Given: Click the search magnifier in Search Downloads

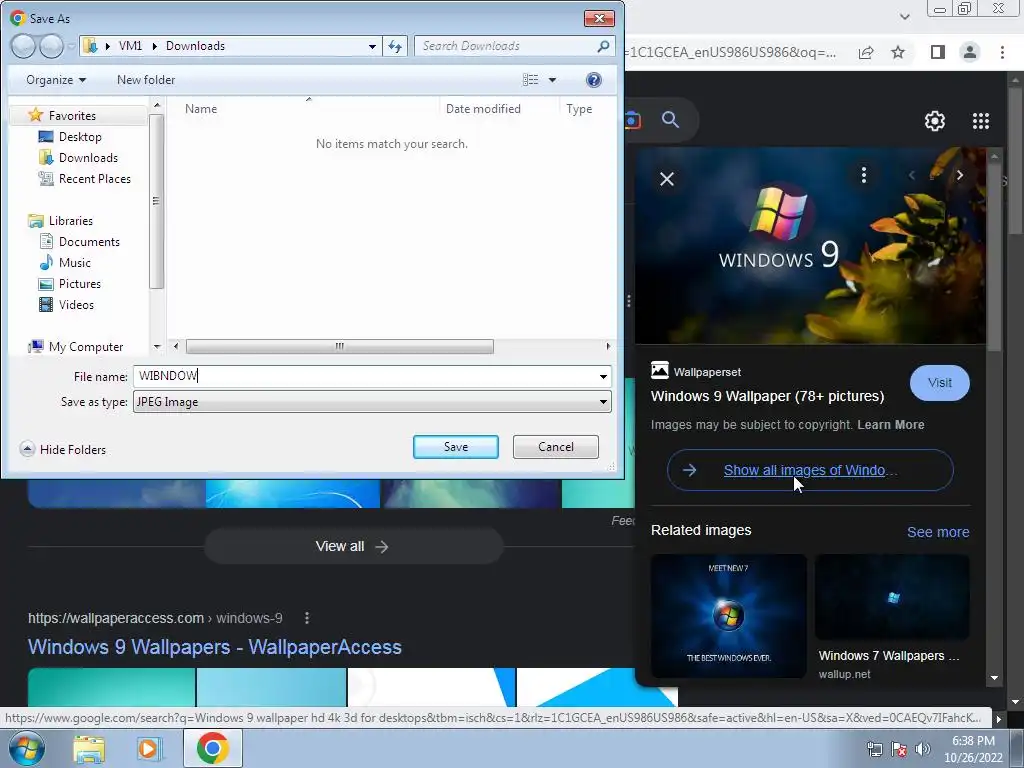Looking at the screenshot, I should [603, 46].
